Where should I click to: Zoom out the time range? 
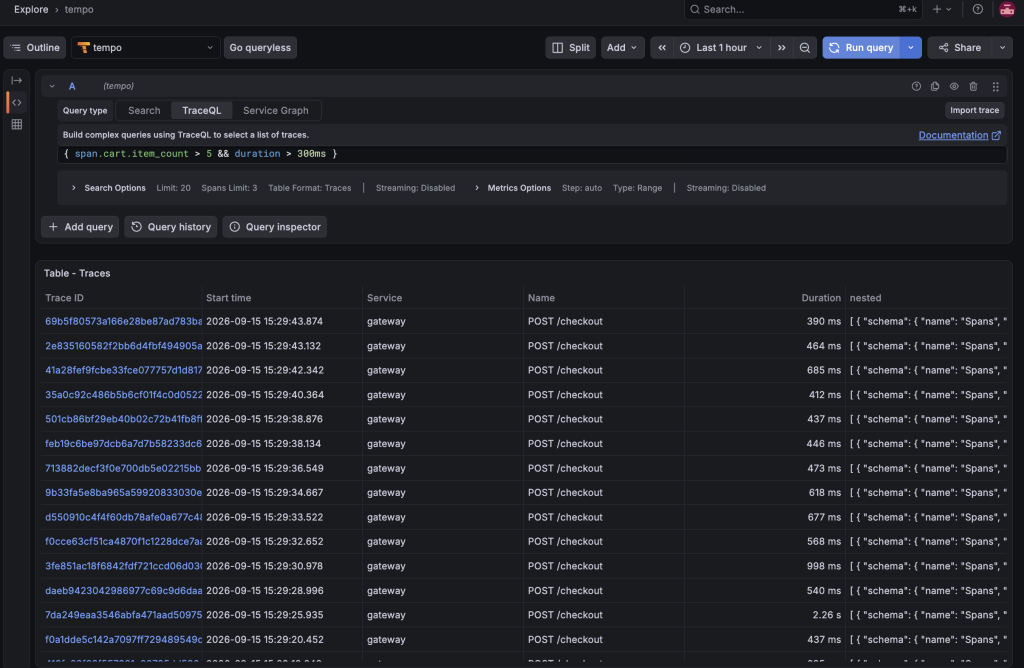point(805,48)
